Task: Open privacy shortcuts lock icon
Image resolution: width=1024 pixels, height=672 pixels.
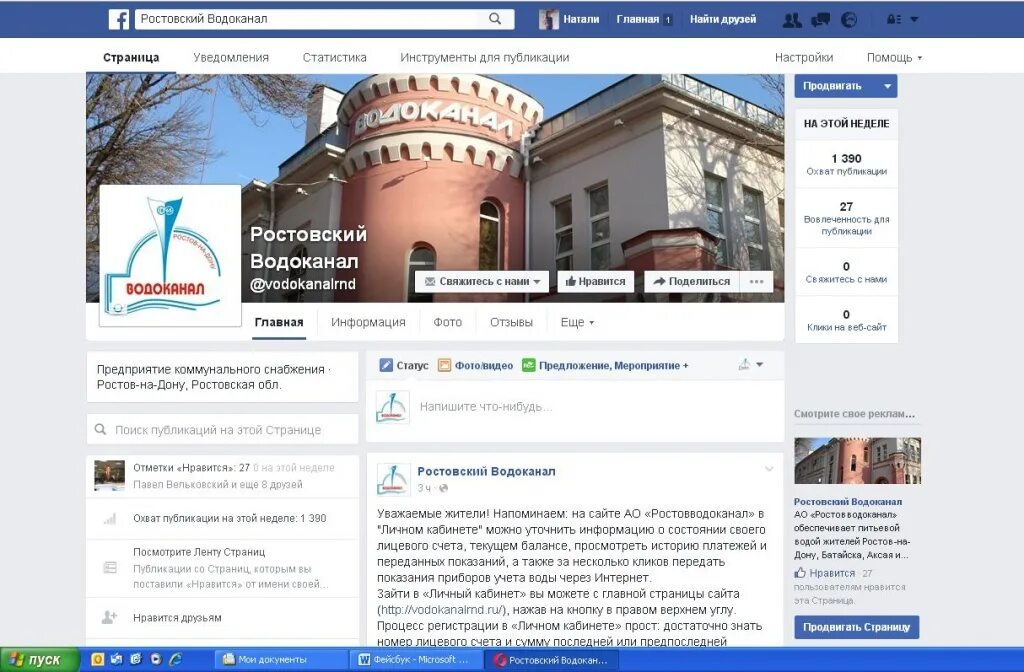Action: pyautogui.click(x=894, y=20)
